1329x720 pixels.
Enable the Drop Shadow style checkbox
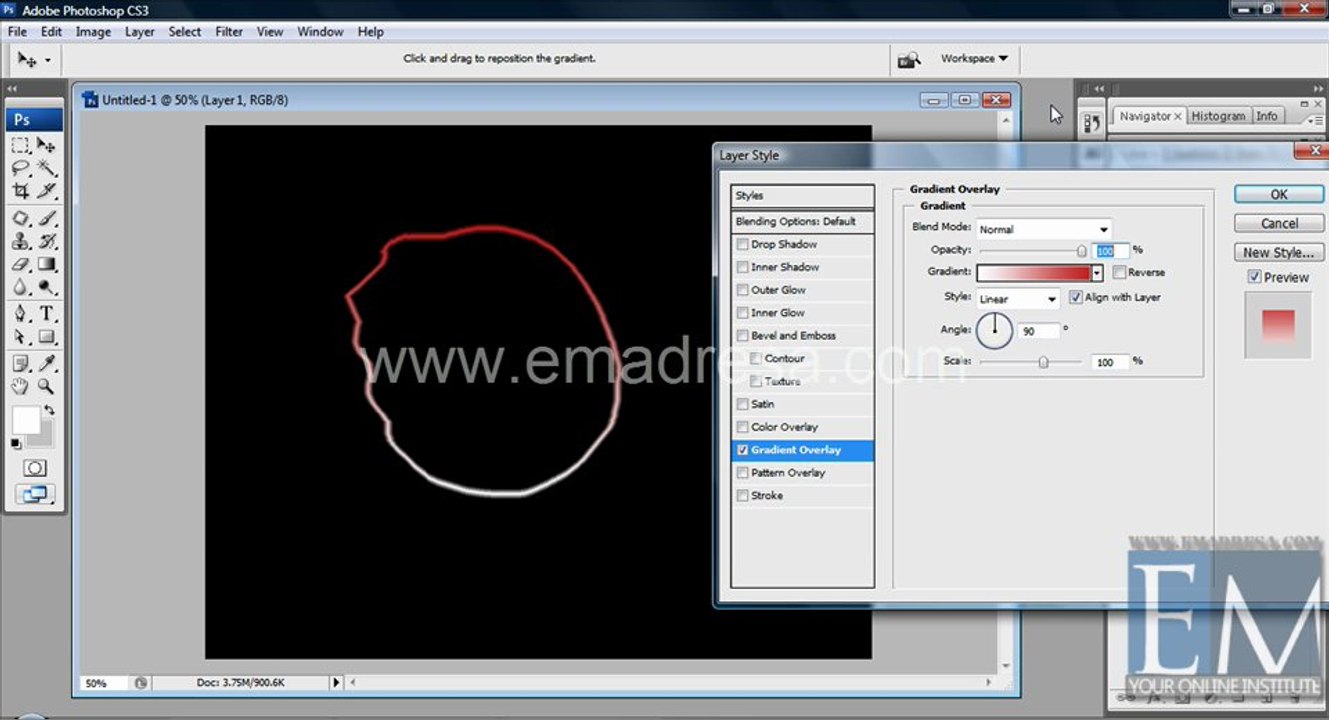742,244
